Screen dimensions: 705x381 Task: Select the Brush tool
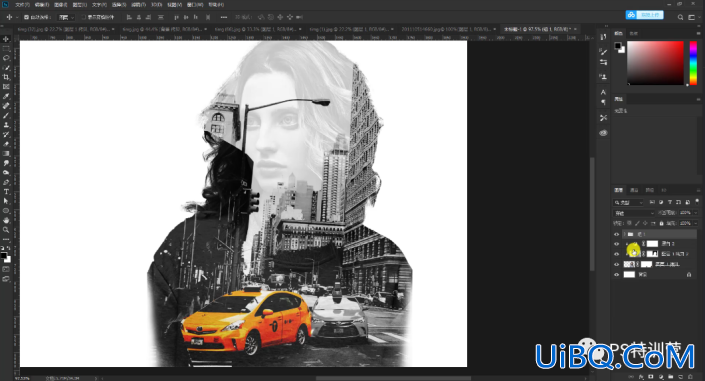(x=6, y=115)
